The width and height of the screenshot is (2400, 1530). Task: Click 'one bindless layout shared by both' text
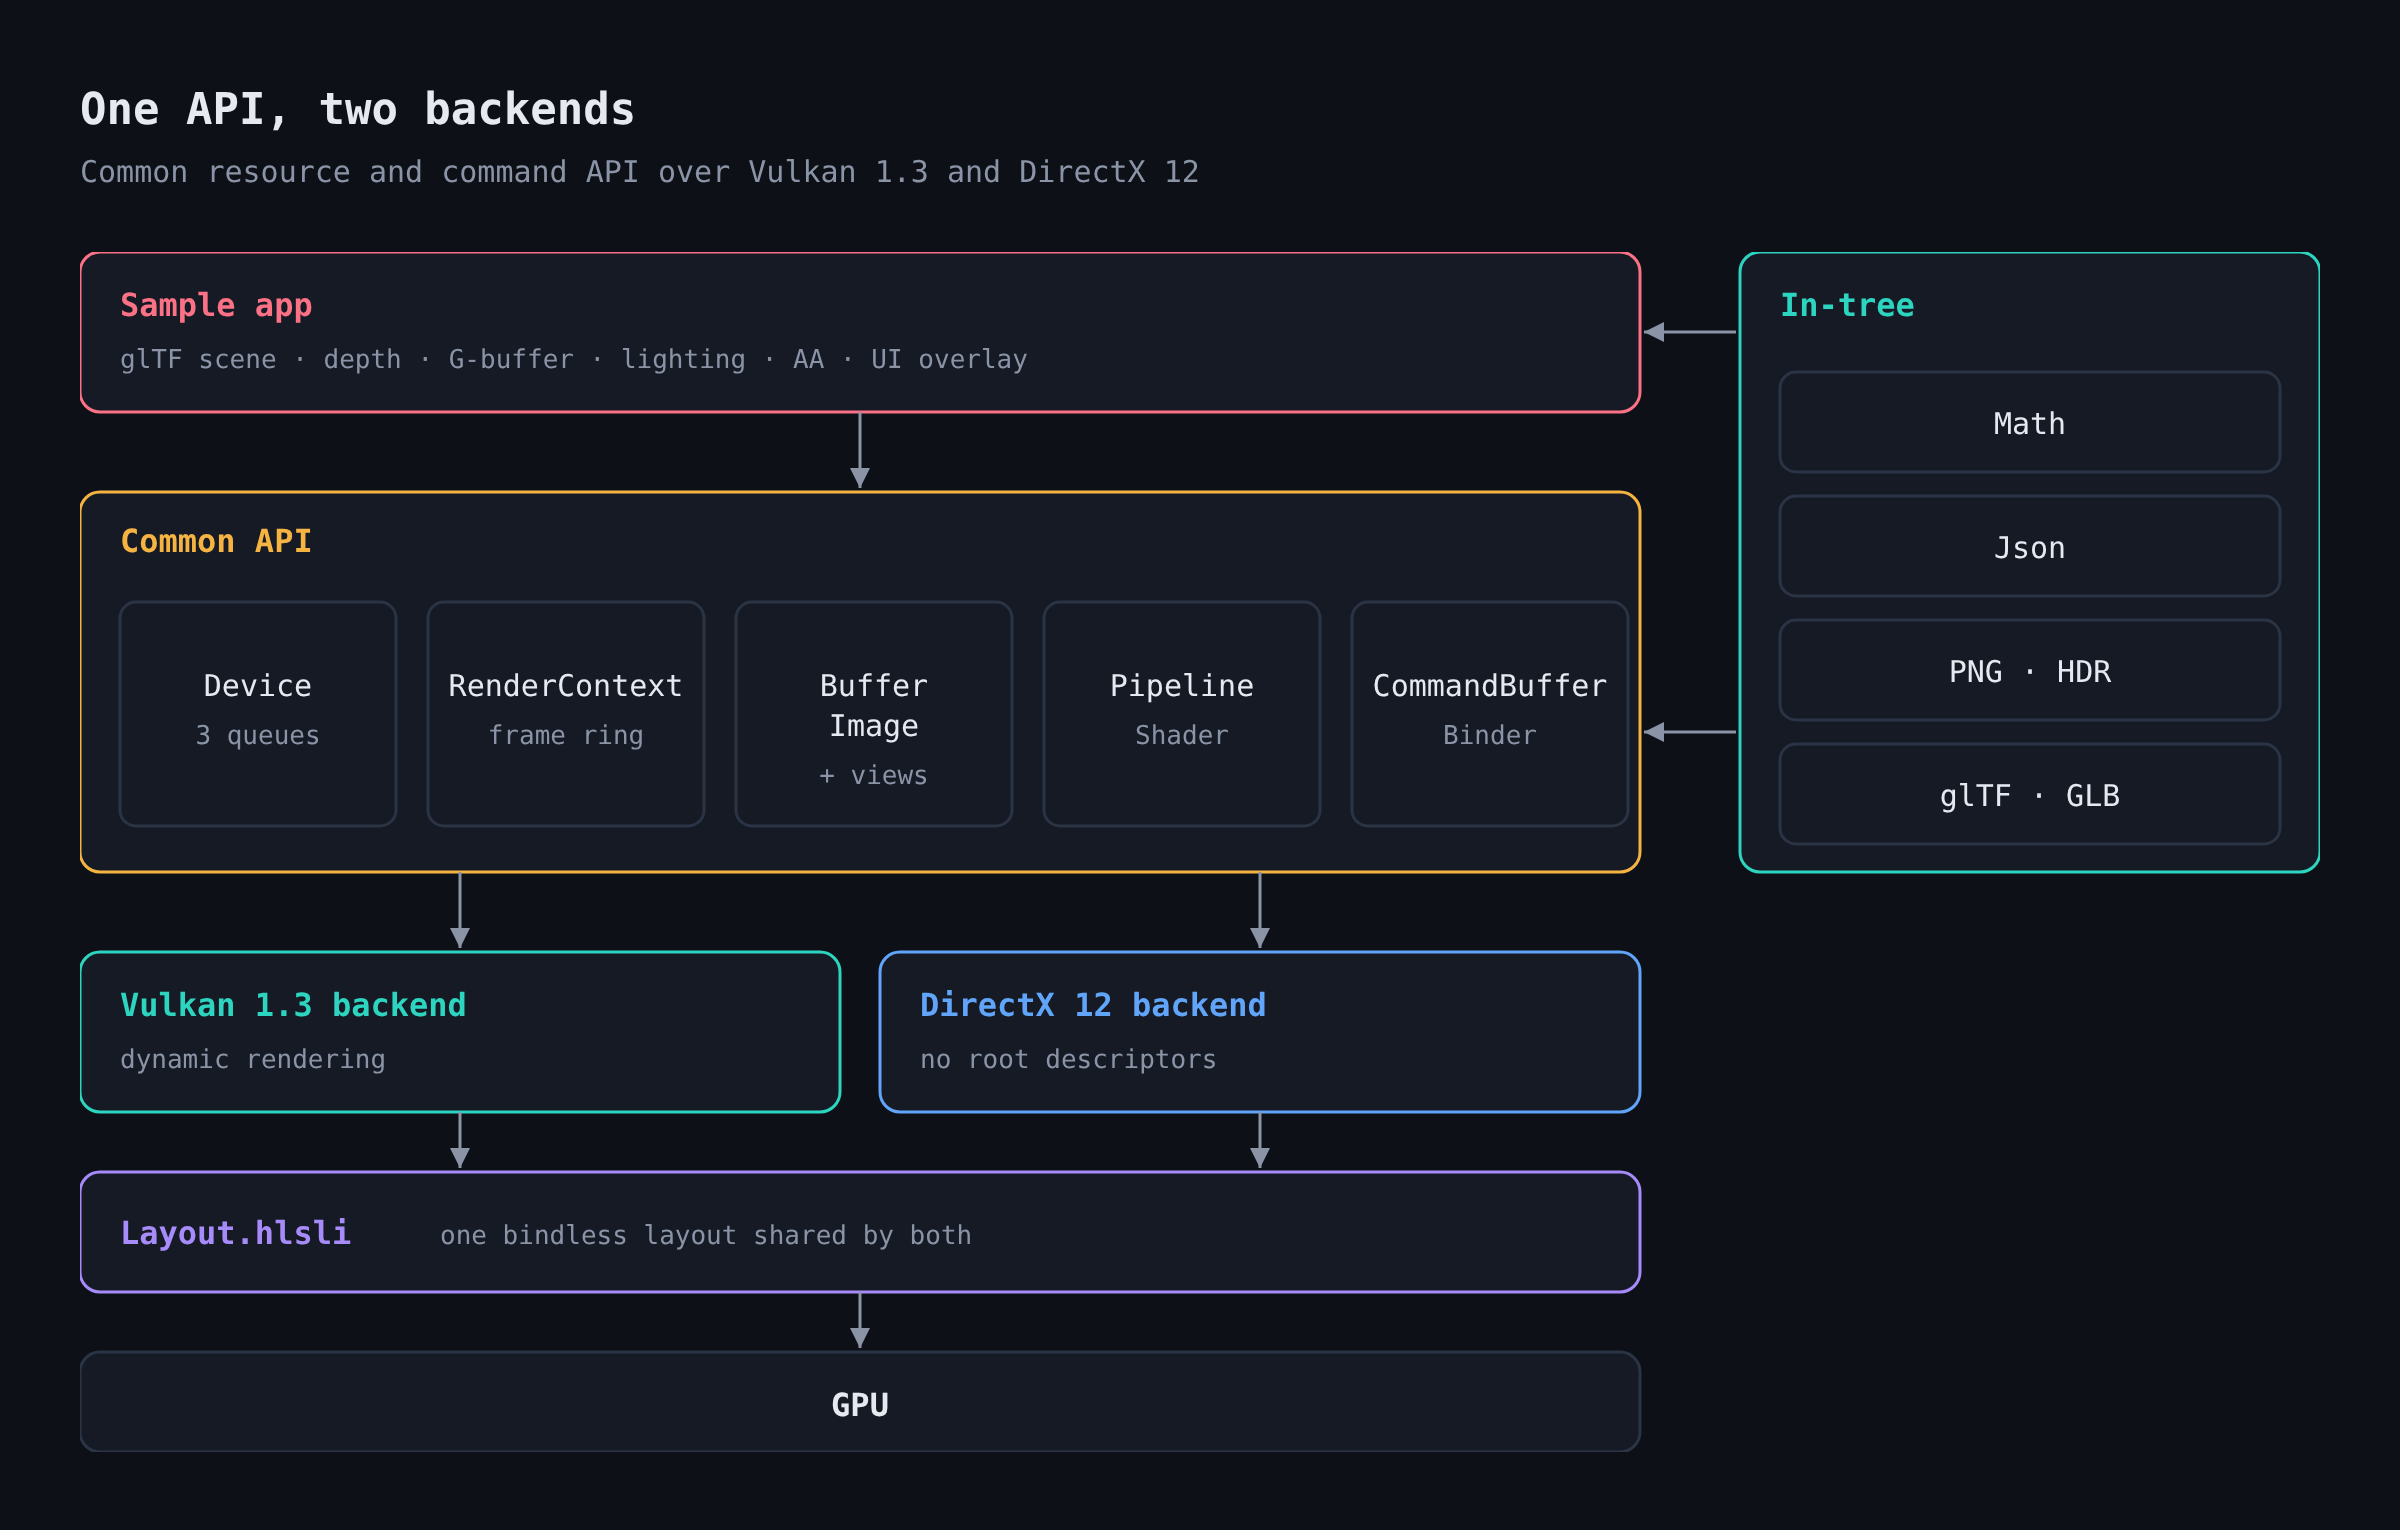pos(706,1236)
